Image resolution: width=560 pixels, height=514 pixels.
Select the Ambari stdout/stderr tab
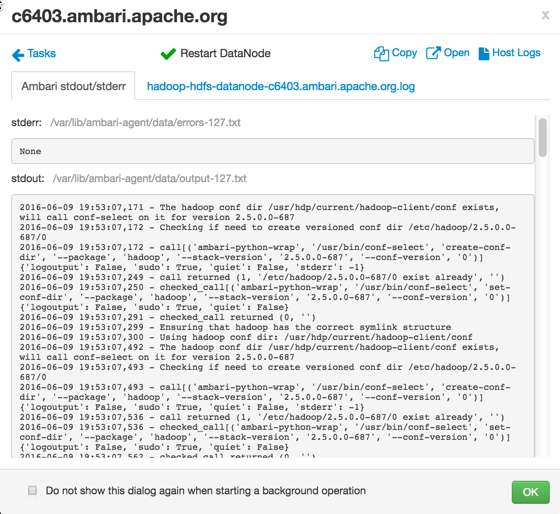click(x=73, y=86)
